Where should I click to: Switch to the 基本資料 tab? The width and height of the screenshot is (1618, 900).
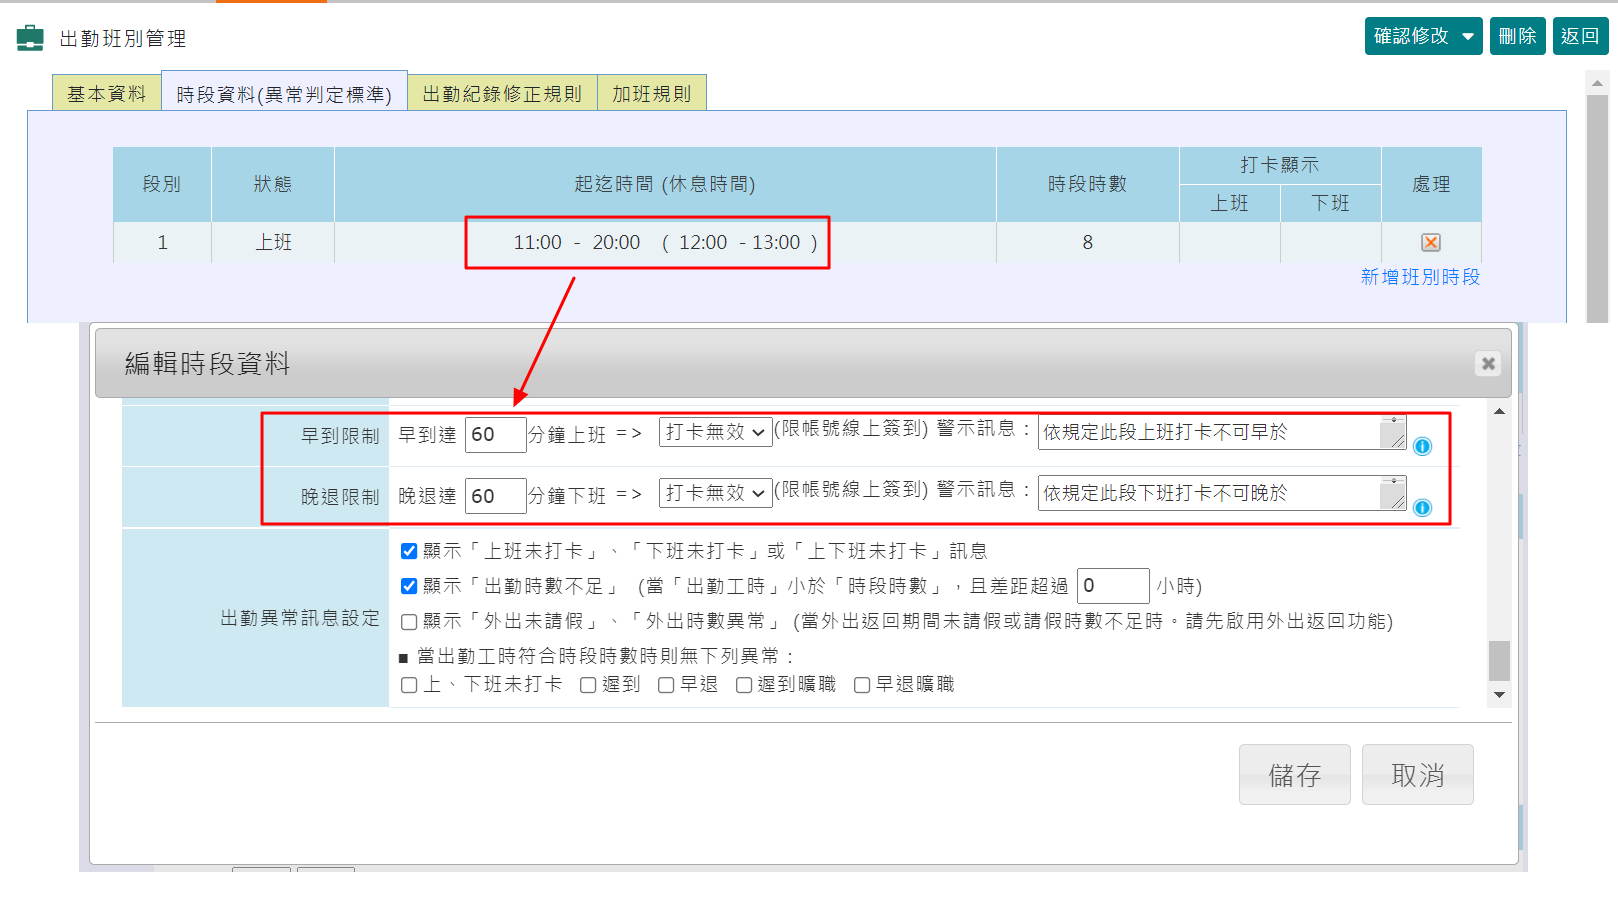[x=106, y=92]
